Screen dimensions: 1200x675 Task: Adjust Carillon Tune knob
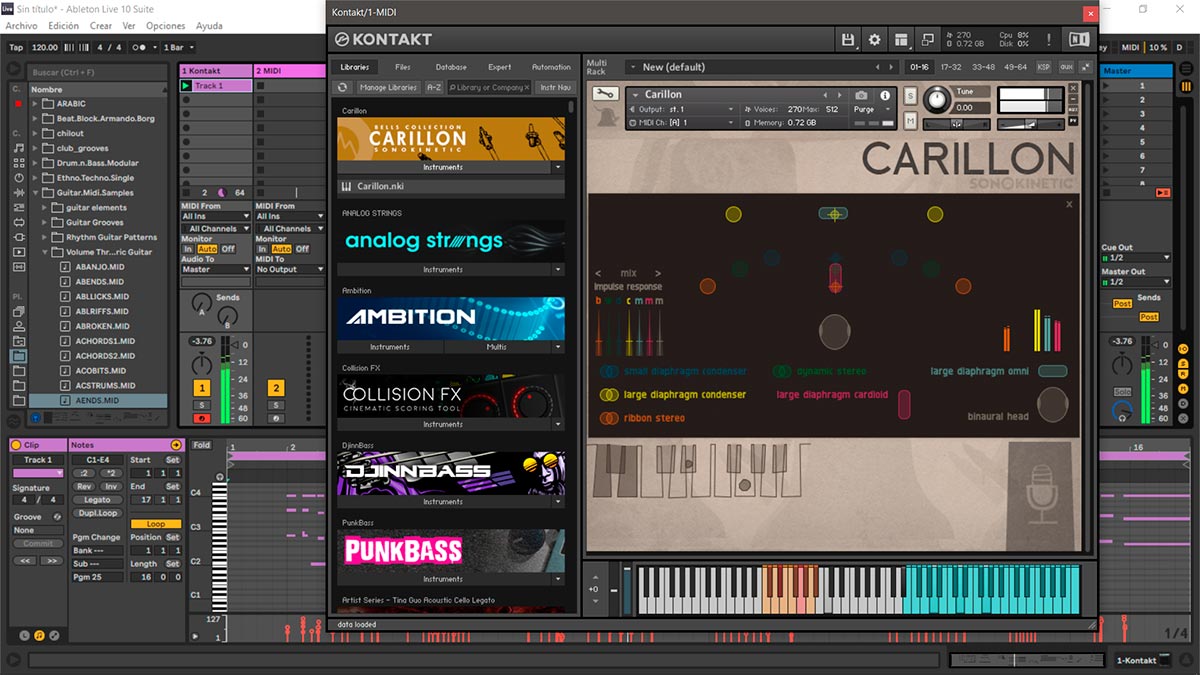pos(937,99)
